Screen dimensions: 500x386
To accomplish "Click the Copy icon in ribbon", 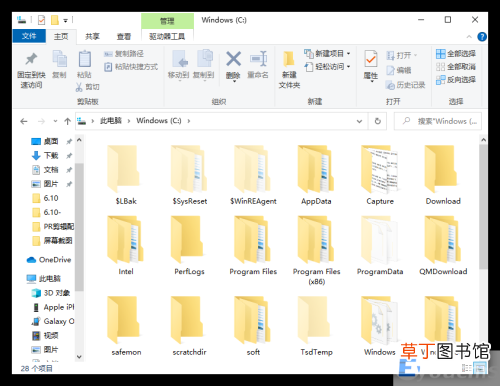I will coord(60,59).
